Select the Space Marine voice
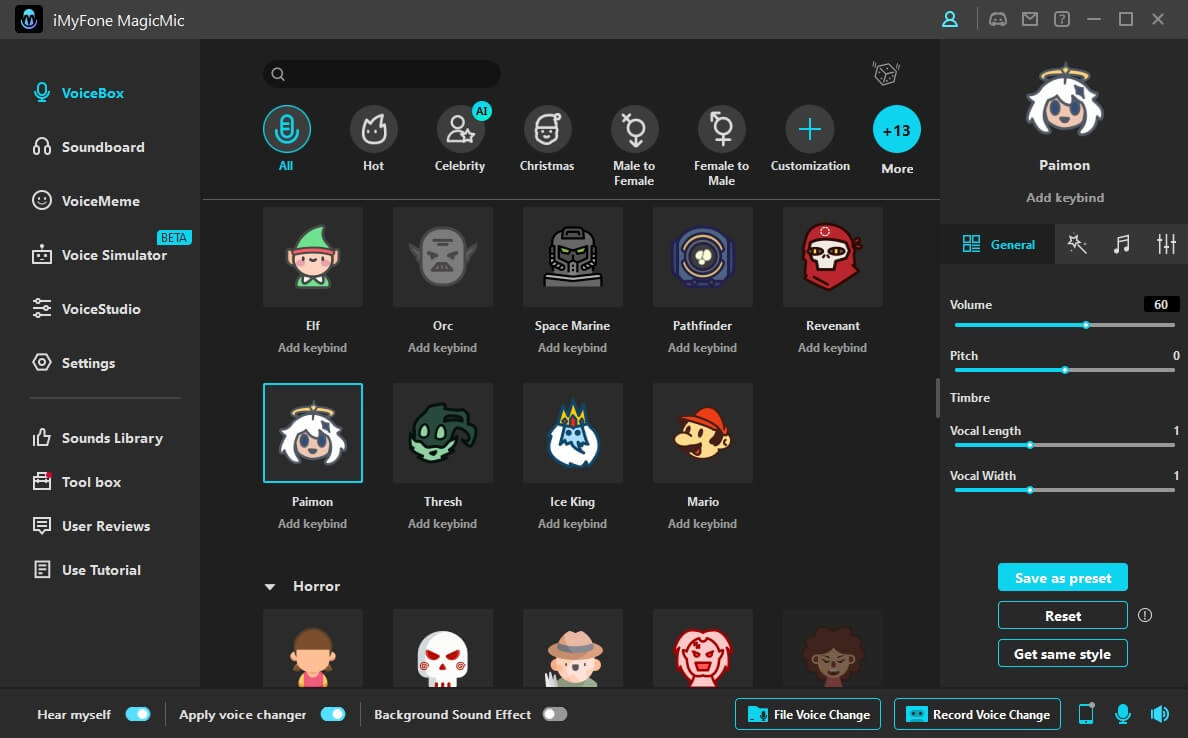This screenshot has height=738, width=1188. point(573,258)
